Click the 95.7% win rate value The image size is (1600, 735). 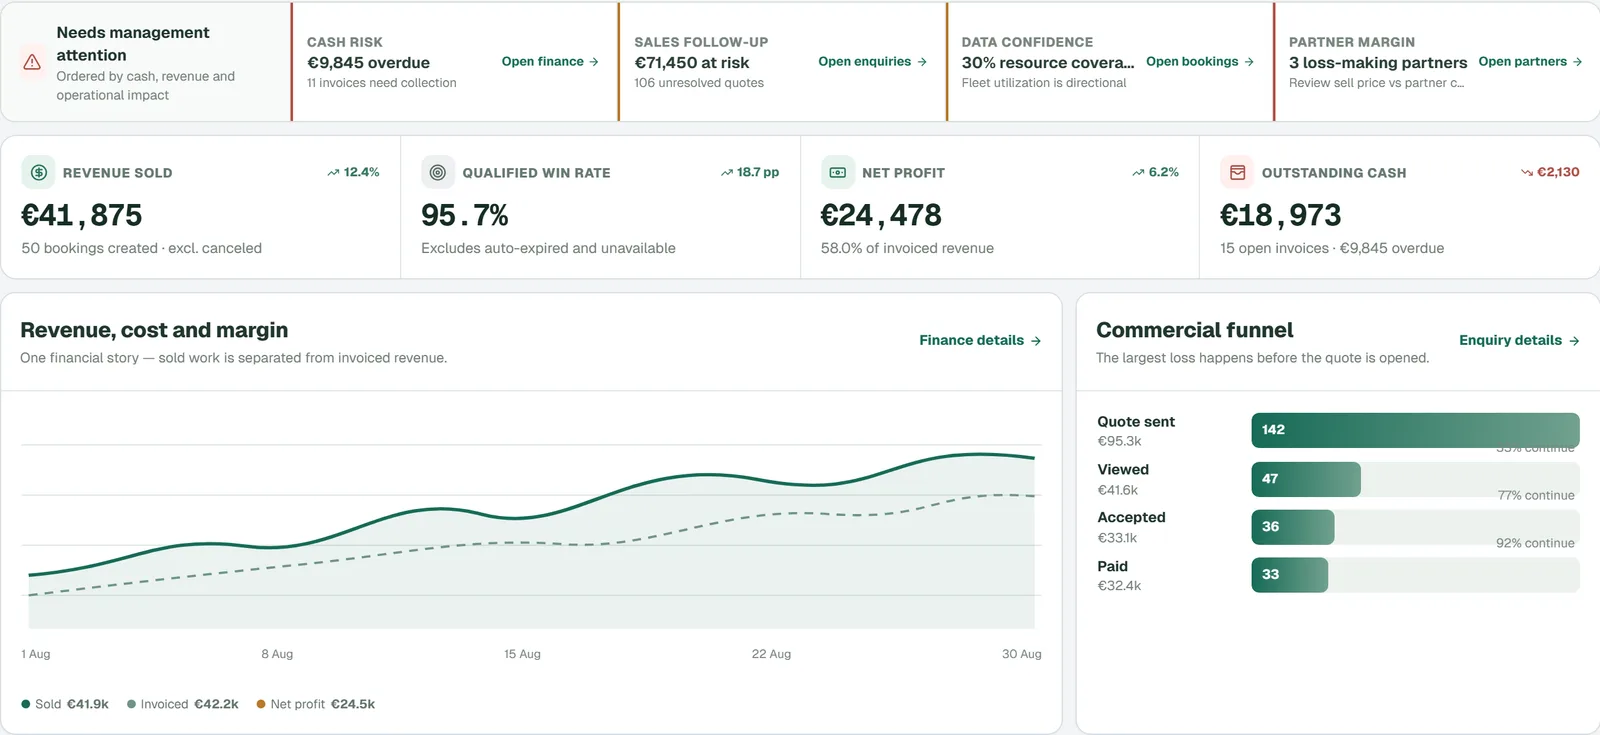[x=465, y=215]
